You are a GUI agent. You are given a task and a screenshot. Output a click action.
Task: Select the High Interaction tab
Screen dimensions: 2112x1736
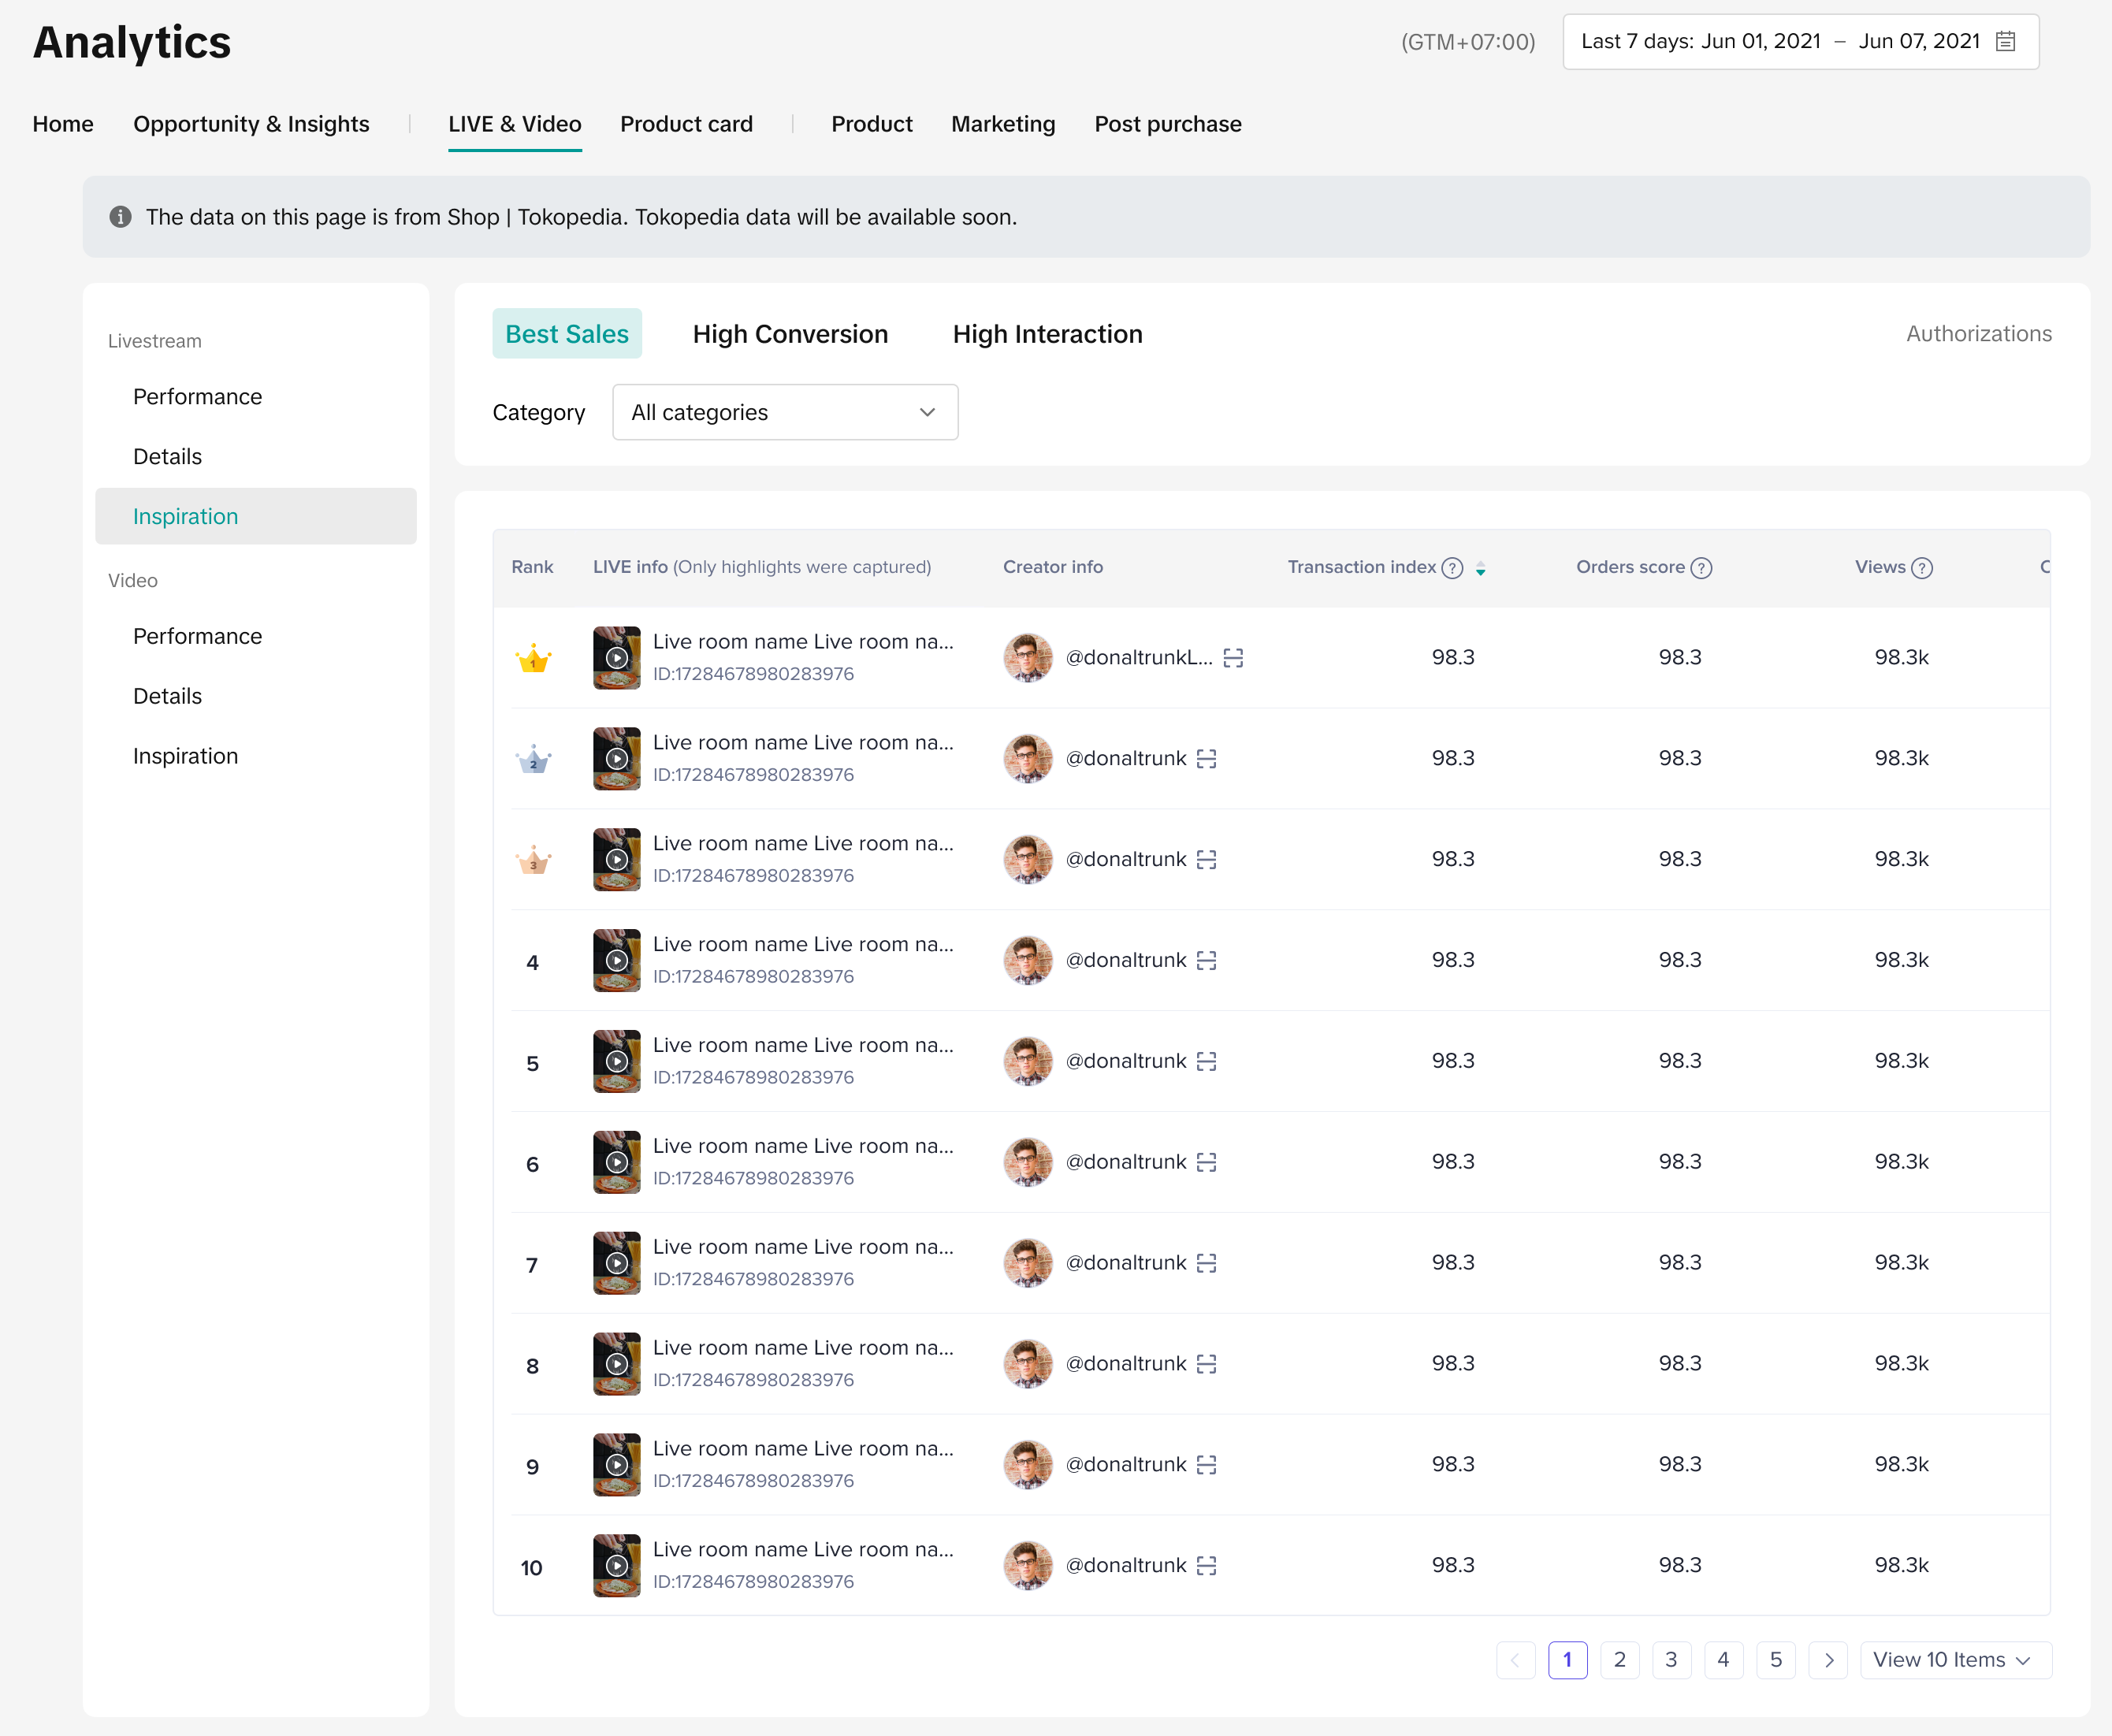(x=1047, y=334)
